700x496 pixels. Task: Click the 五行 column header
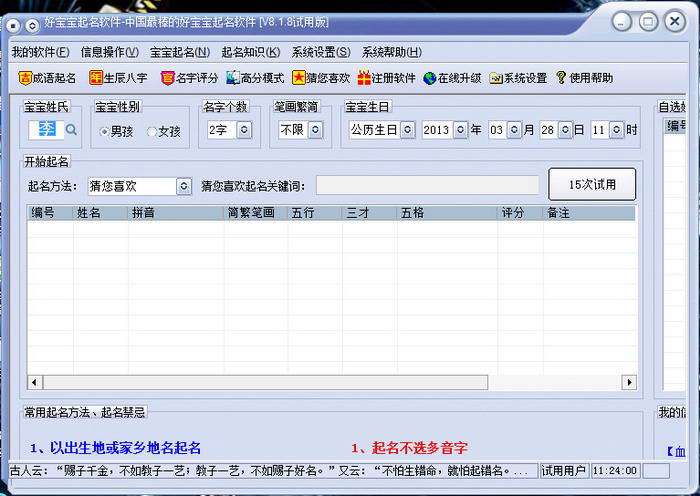click(x=315, y=213)
